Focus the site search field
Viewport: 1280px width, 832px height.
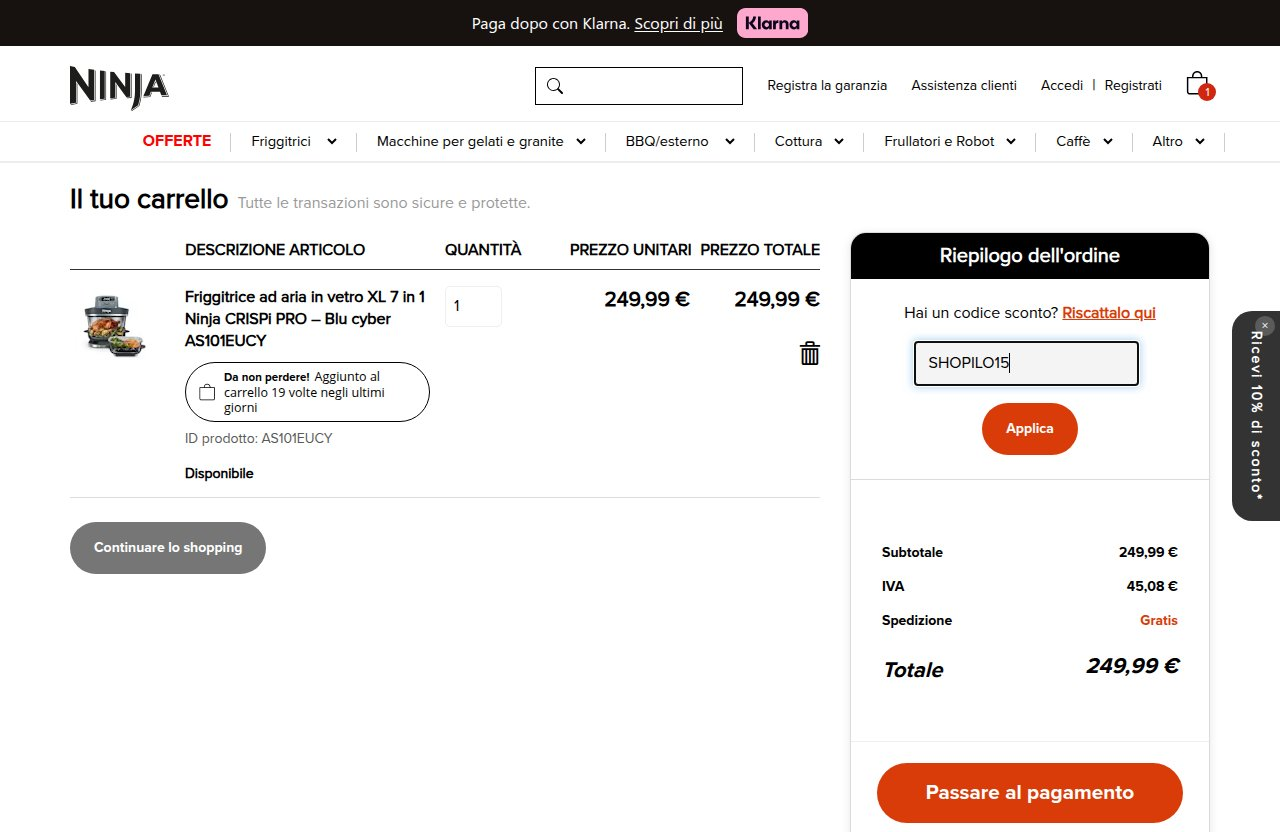(639, 86)
